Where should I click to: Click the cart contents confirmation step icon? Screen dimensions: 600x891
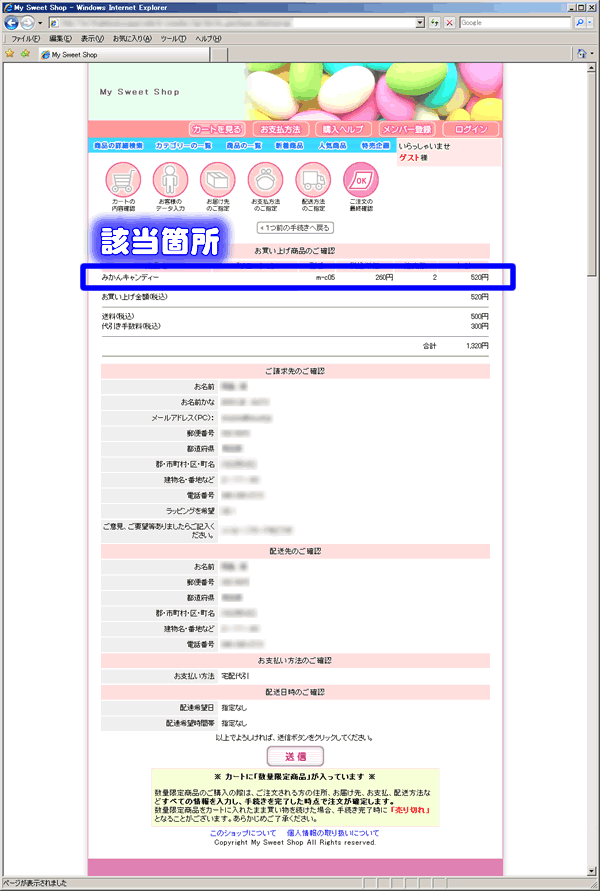coord(123,180)
